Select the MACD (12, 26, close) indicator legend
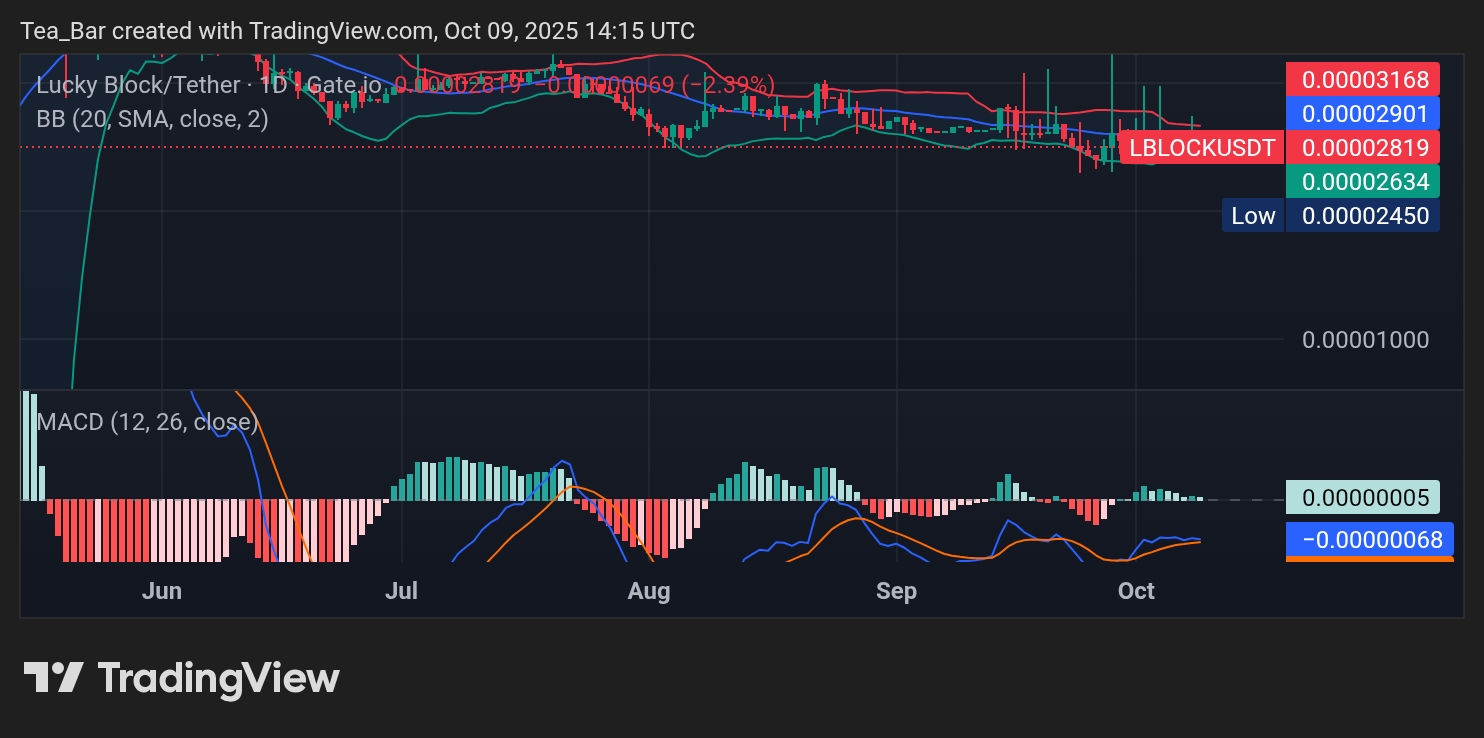The width and height of the screenshot is (1484, 738). pyautogui.click(x=147, y=422)
